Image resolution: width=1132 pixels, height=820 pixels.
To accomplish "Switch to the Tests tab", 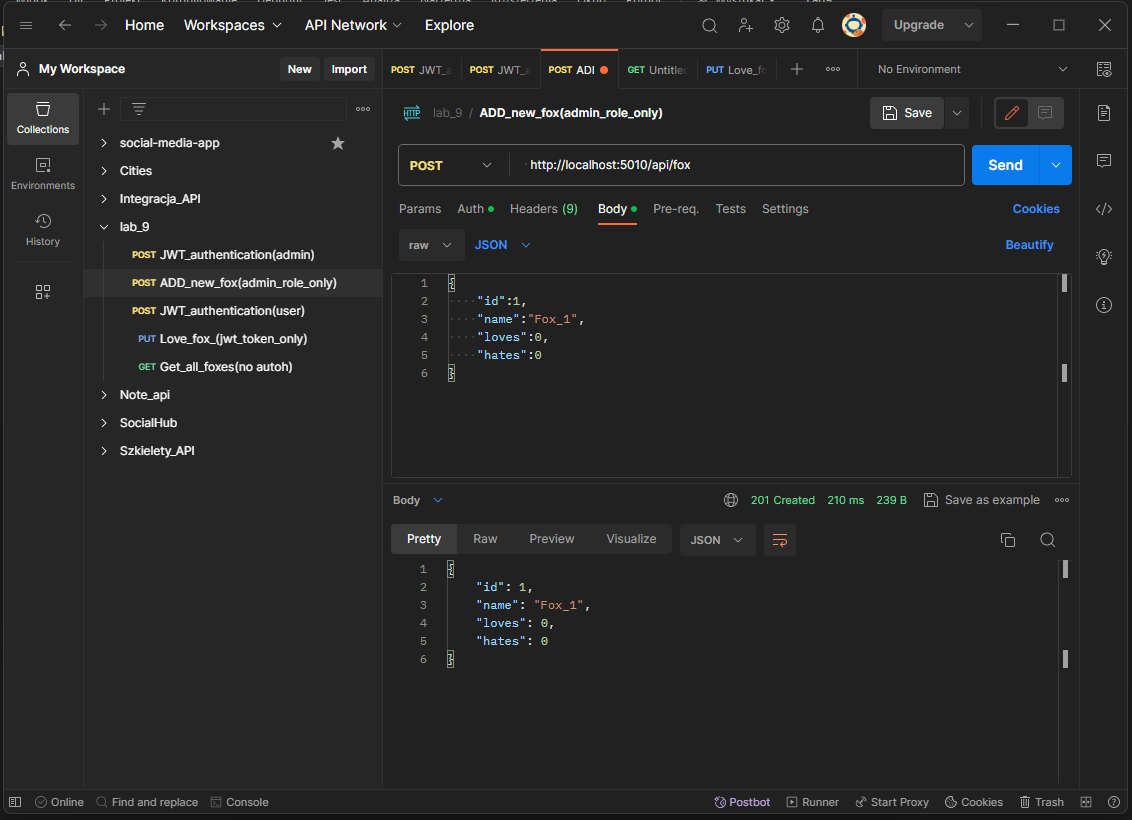I will 731,209.
